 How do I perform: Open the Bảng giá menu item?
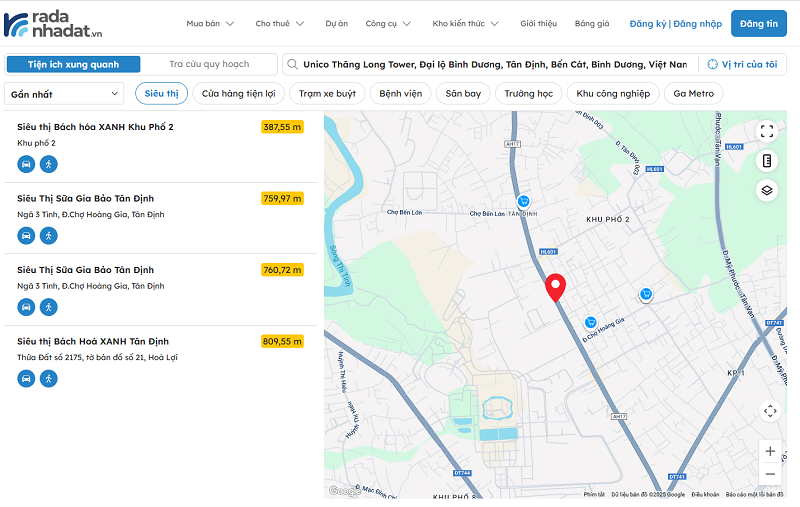592,23
